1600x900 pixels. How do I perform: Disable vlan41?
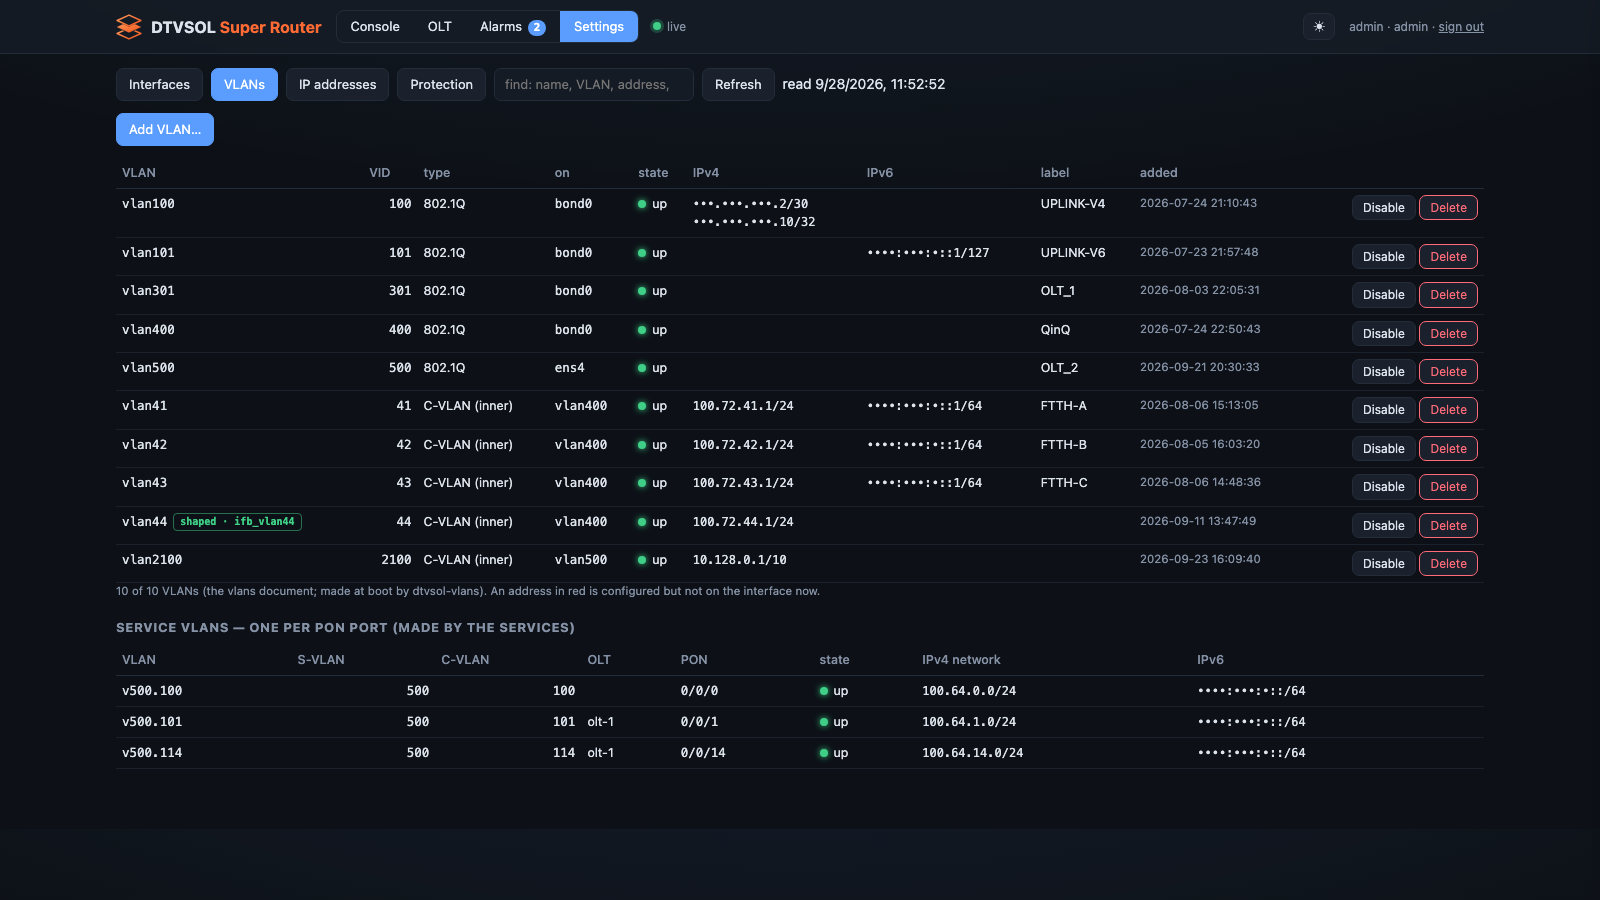pyautogui.click(x=1384, y=410)
